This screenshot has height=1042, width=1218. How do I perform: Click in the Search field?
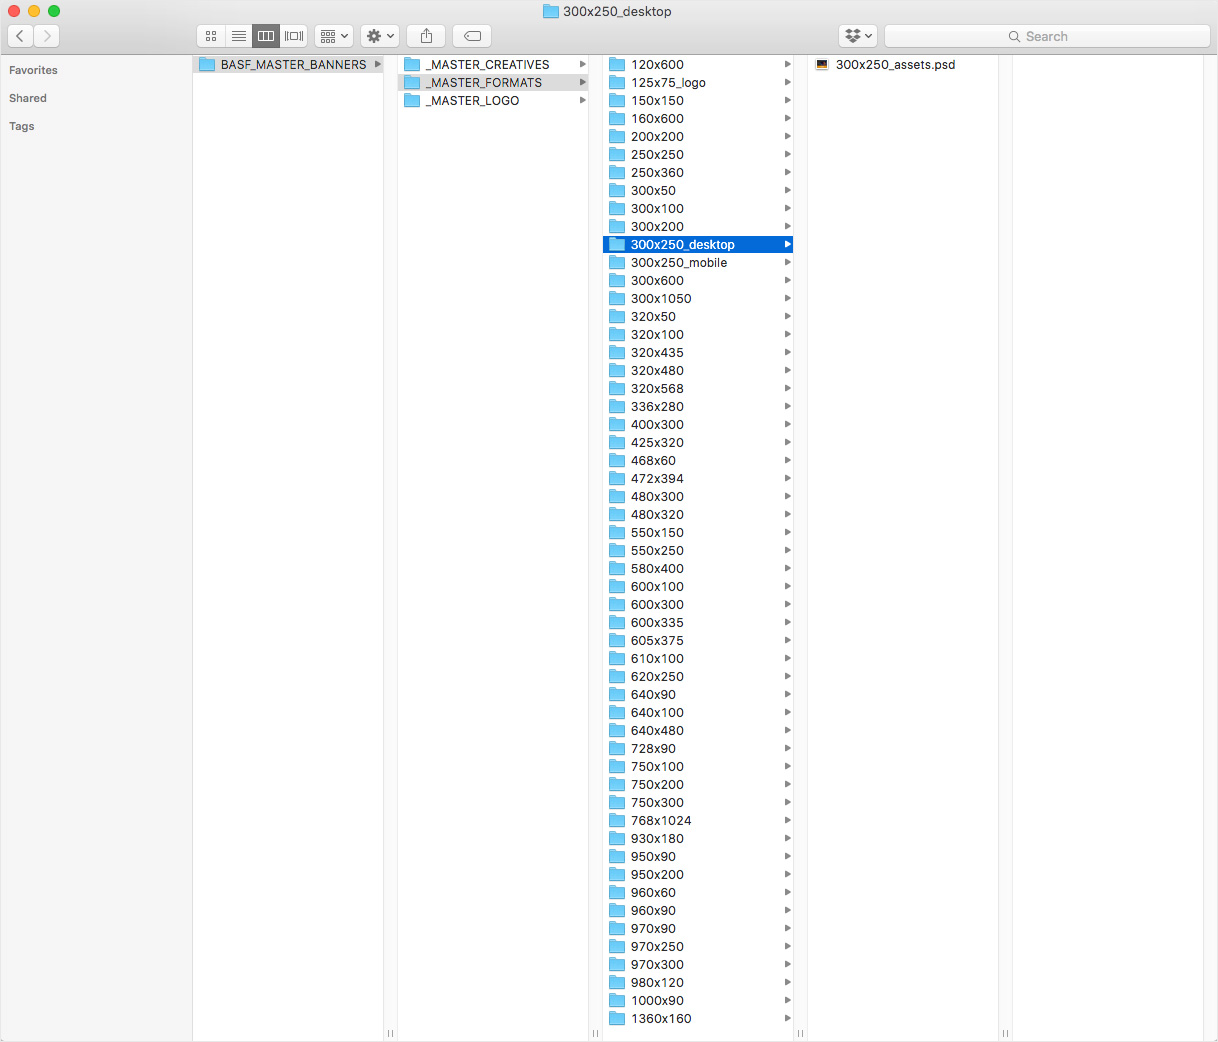tap(1047, 36)
